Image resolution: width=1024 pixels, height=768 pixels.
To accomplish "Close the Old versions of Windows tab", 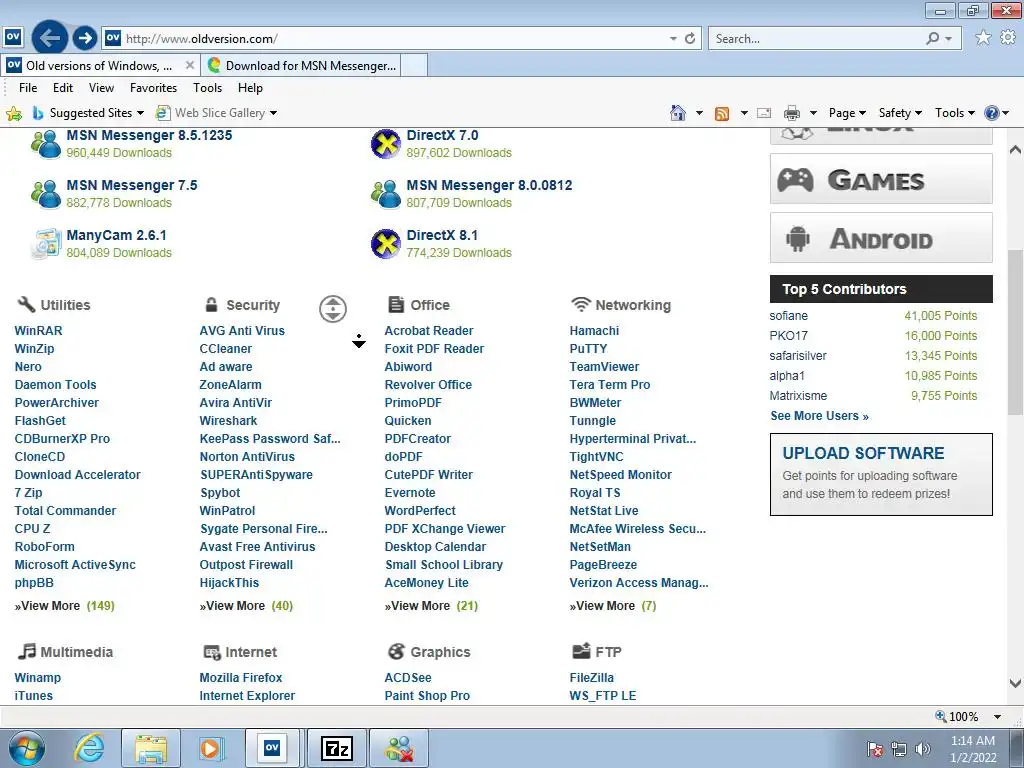I will (x=189, y=65).
